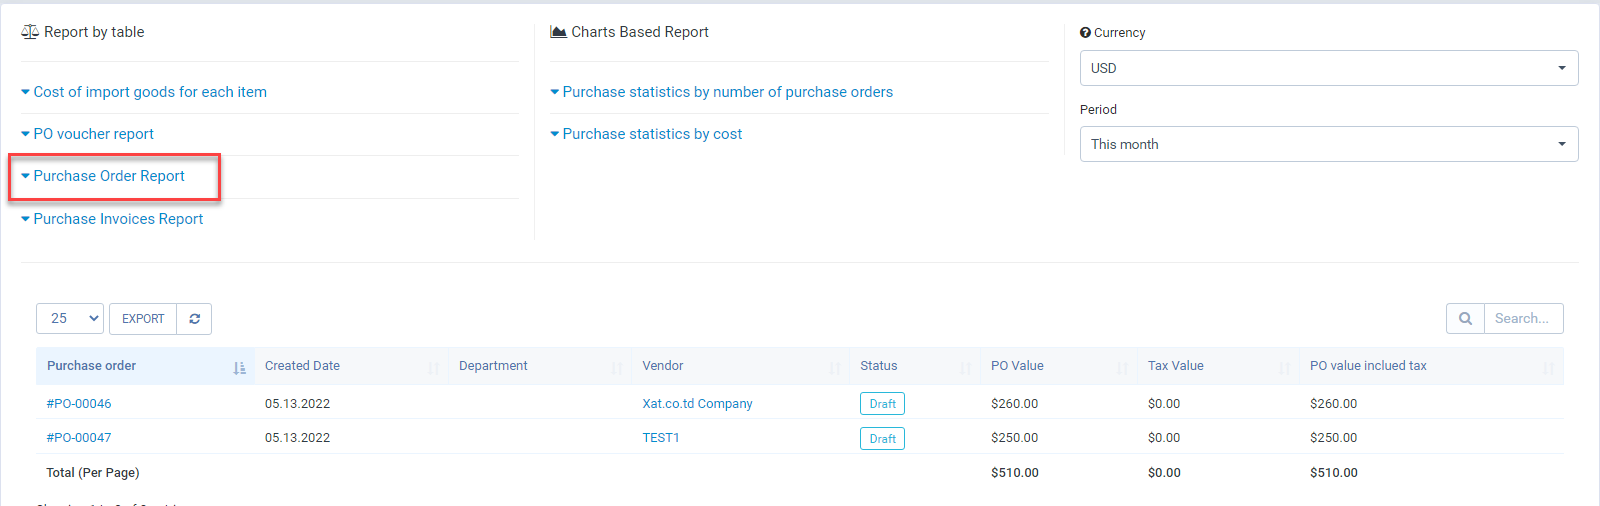Sort by the Department column header

click(493, 366)
